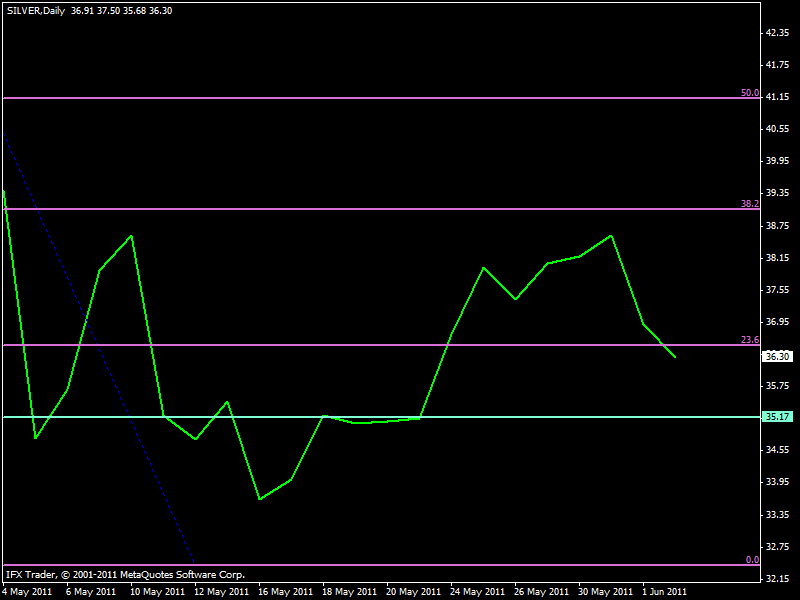Select the green 35.17 price level tag
This screenshot has height=600, width=800.
pos(777,417)
